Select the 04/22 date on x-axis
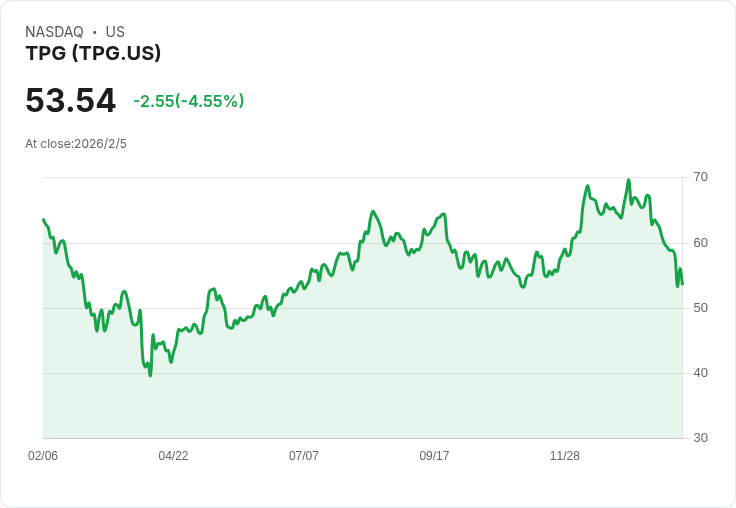 173,456
